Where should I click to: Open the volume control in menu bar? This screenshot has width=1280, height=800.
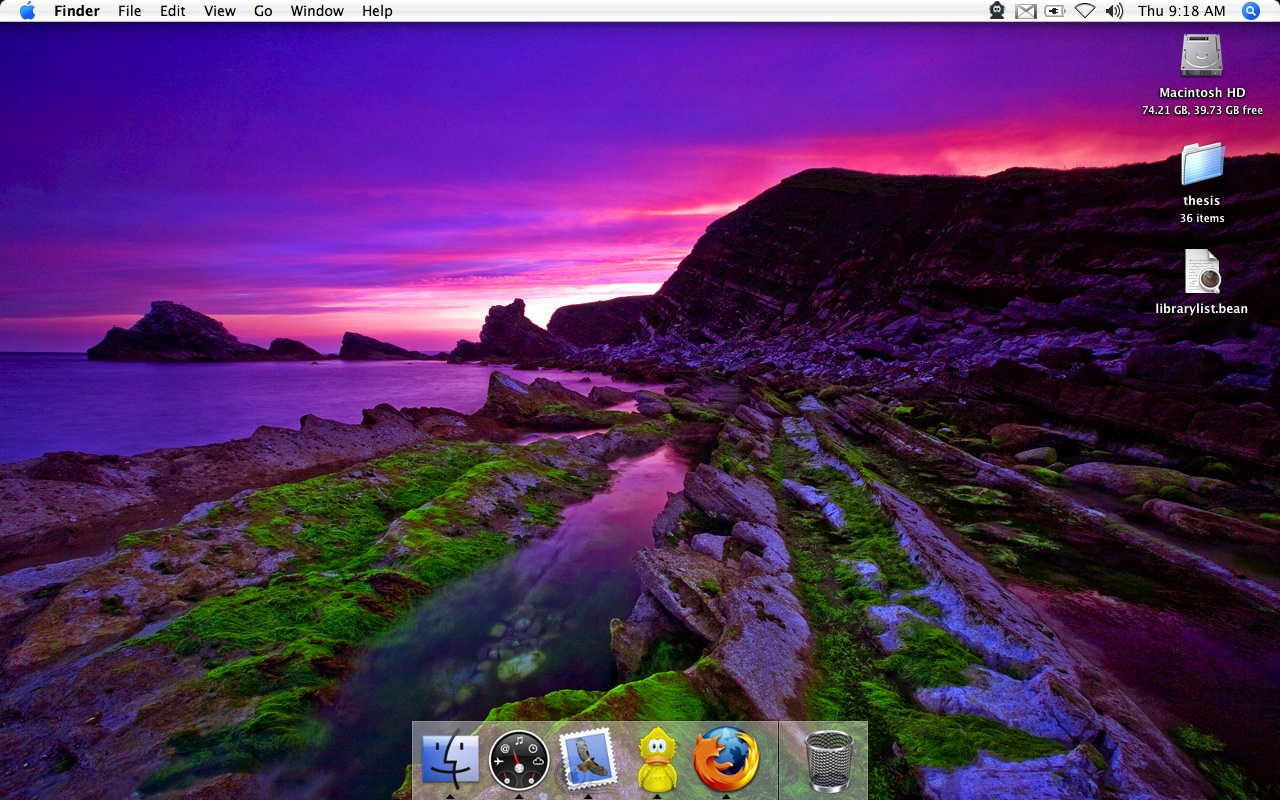click(1114, 11)
